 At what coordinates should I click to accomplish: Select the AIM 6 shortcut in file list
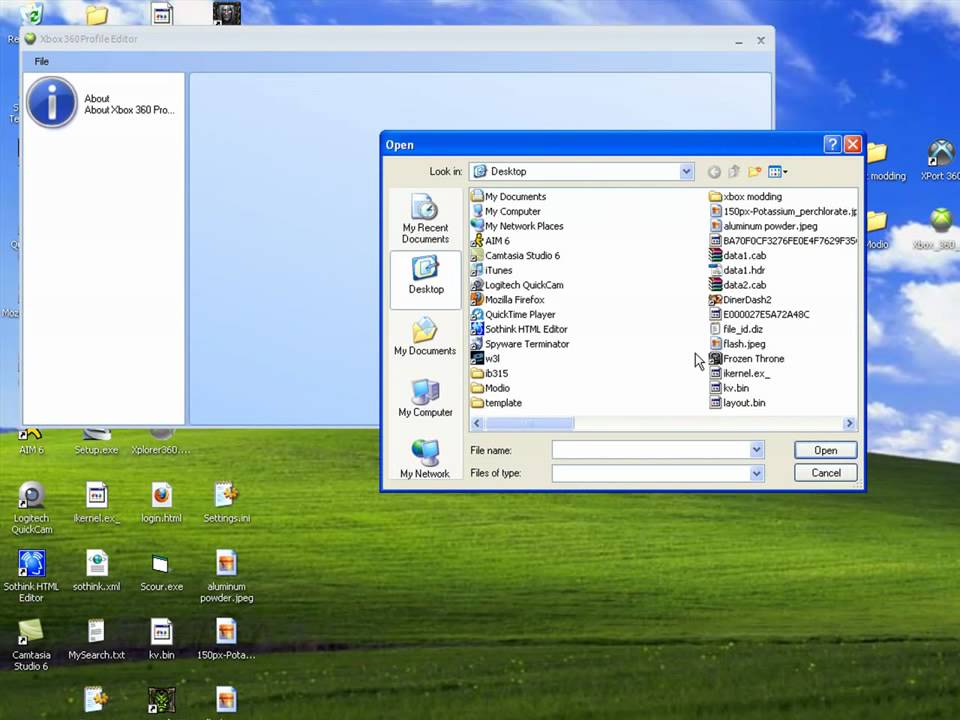click(491, 241)
